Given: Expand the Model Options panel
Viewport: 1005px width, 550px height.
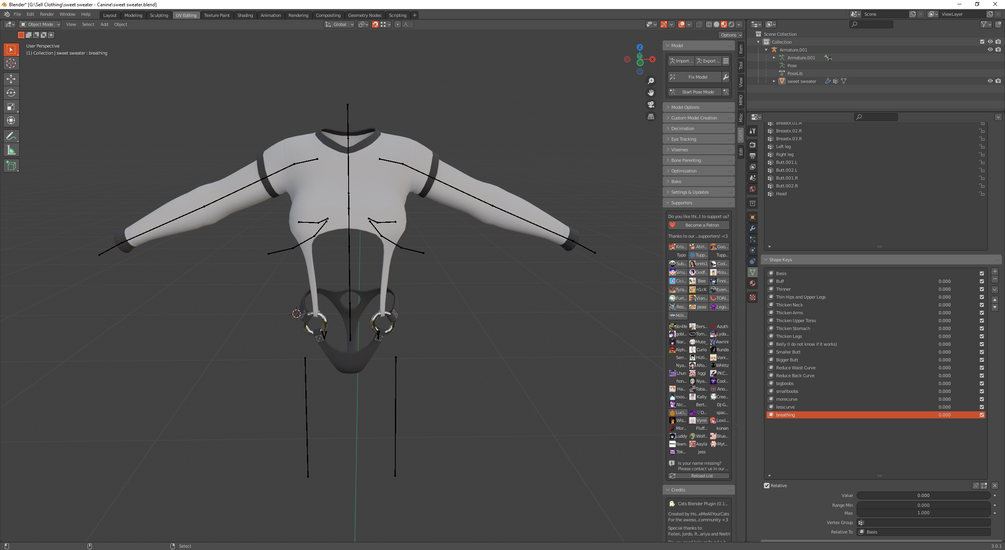Looking at the screenshot, I should [x=699, y=107].
